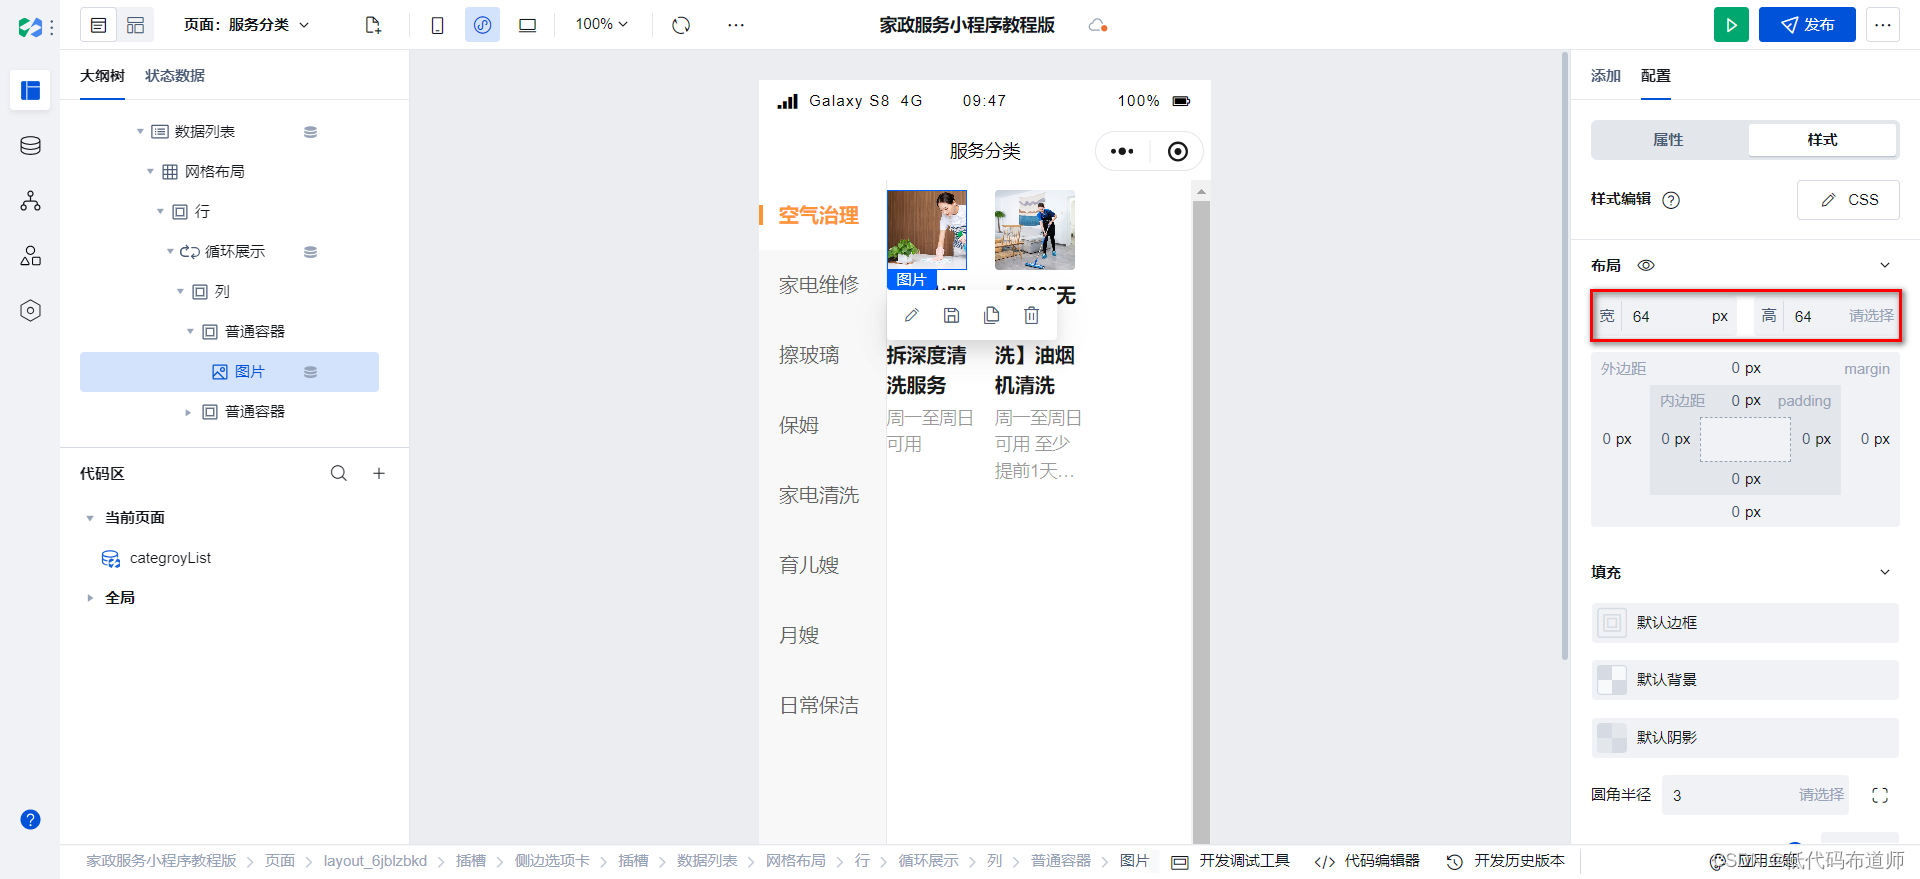Click the height 高 input field
This screenshot has height=879, width=1920.
[1813, 316]
